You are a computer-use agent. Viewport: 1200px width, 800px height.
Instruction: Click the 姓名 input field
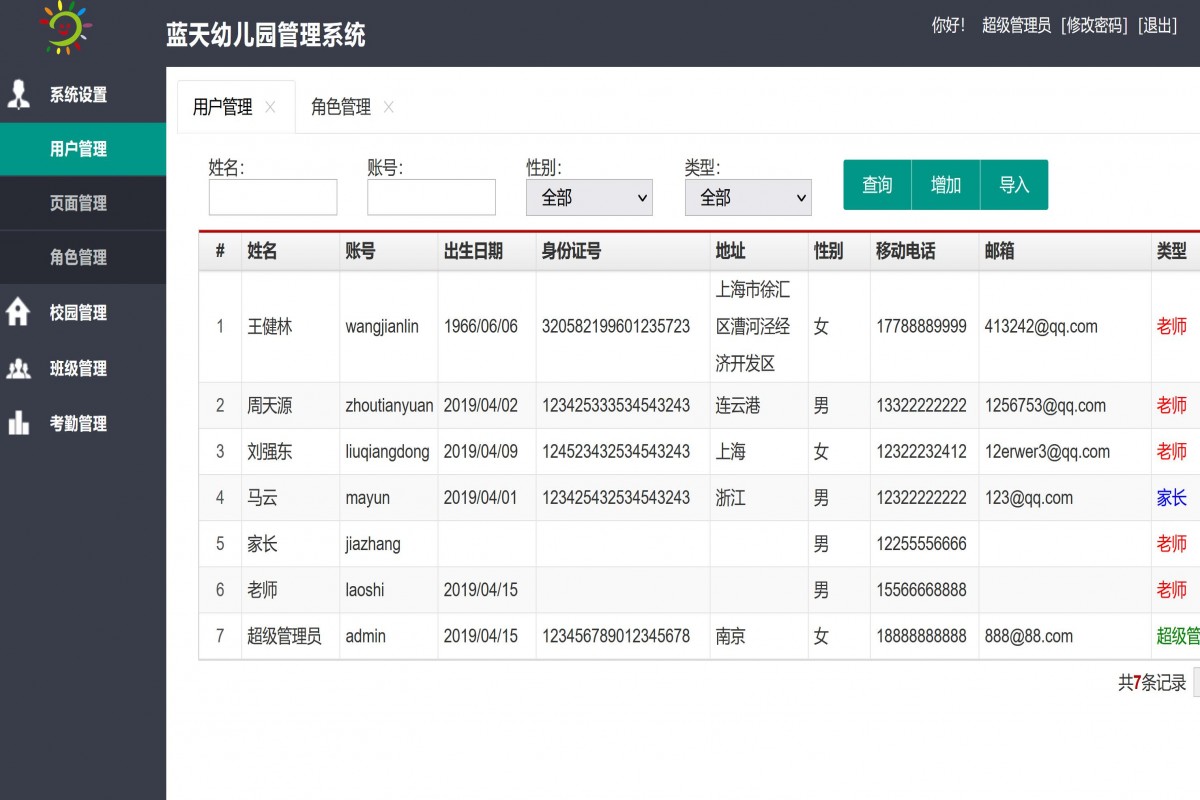pos(273,197)
